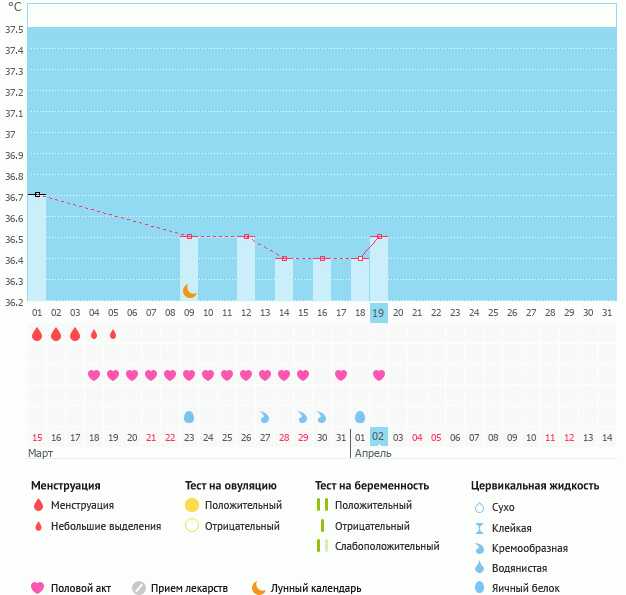
Task: Click the highlighted date 02 in Апрель
Action: 379,437
